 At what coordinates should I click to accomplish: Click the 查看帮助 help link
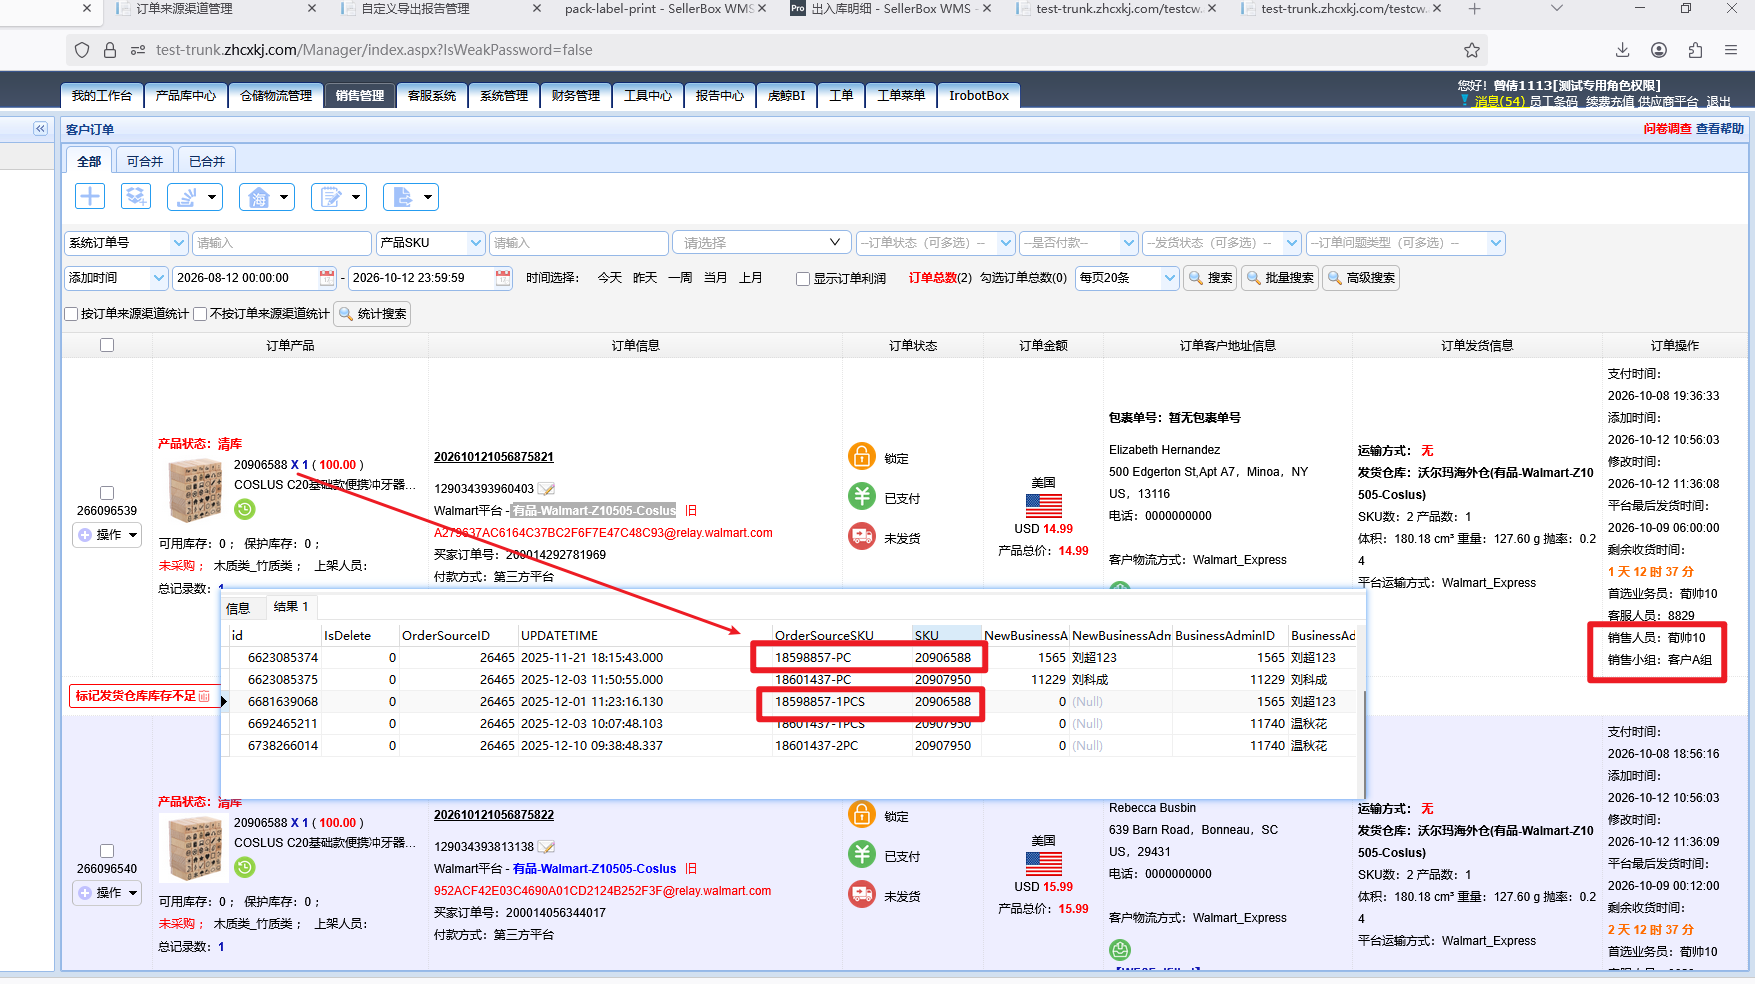1720,129
